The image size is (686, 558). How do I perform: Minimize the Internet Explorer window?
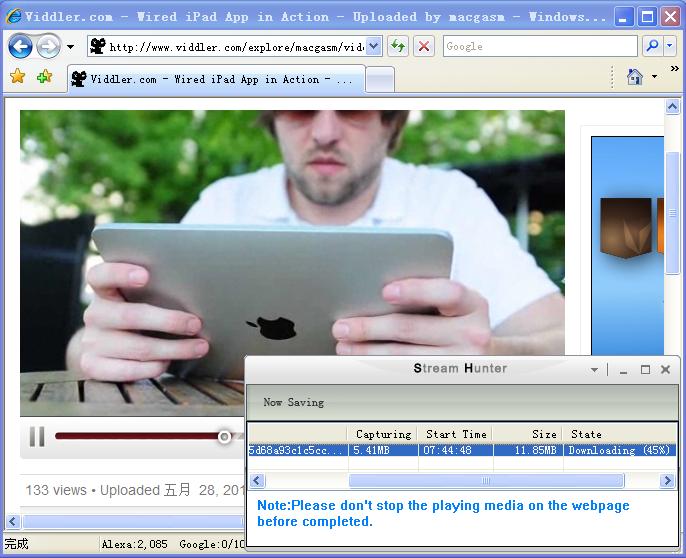coord(624,17)
